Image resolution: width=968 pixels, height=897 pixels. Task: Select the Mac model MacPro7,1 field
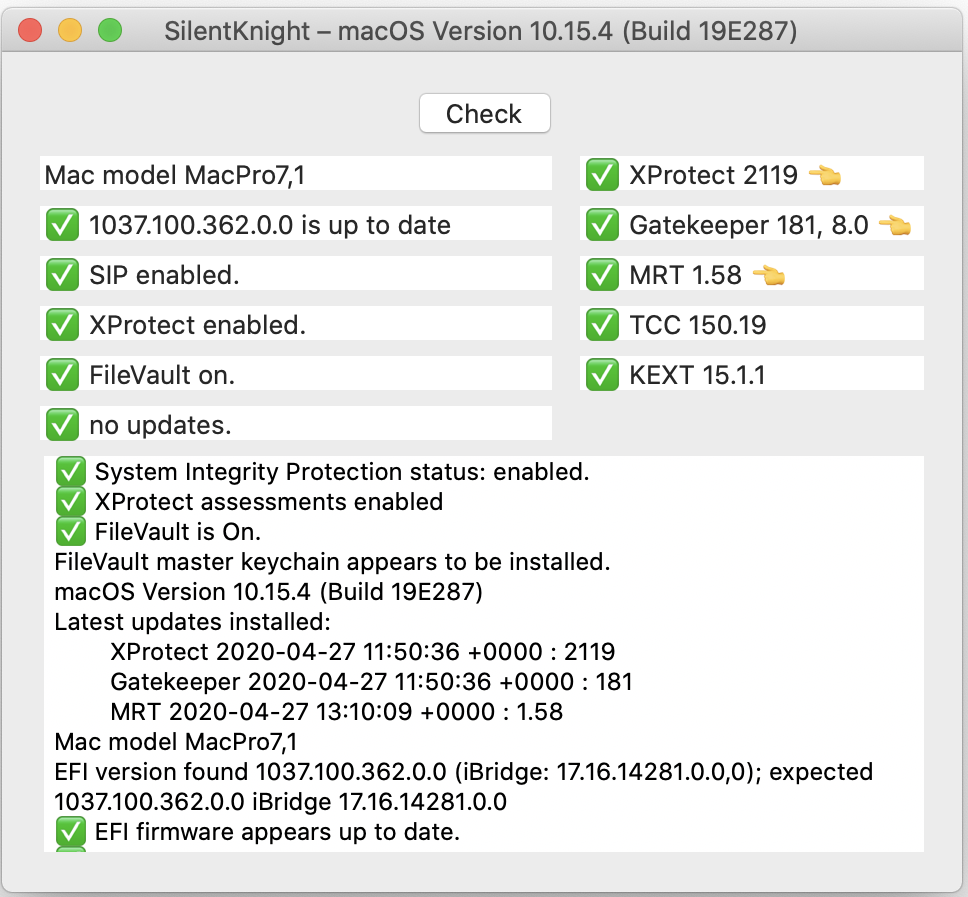click(296, 174)
